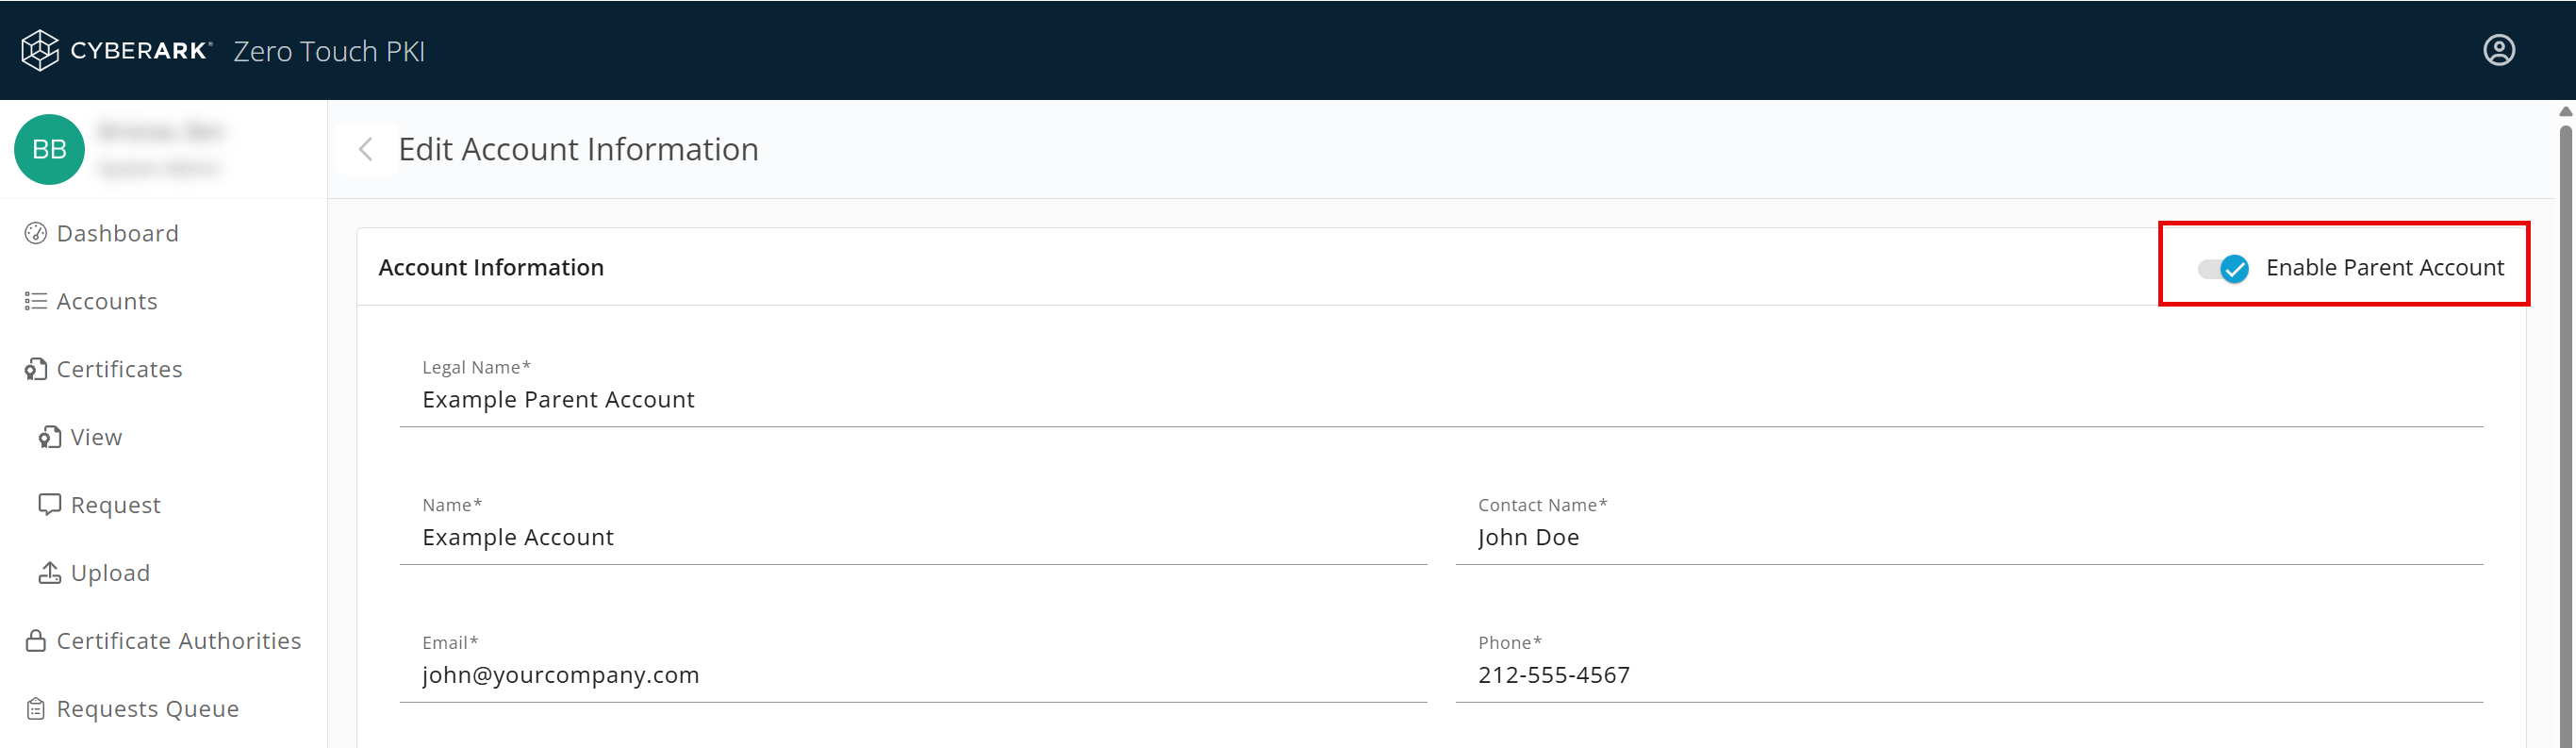
Task: Open the Requests Queue menu item
Action: (147, 708)
